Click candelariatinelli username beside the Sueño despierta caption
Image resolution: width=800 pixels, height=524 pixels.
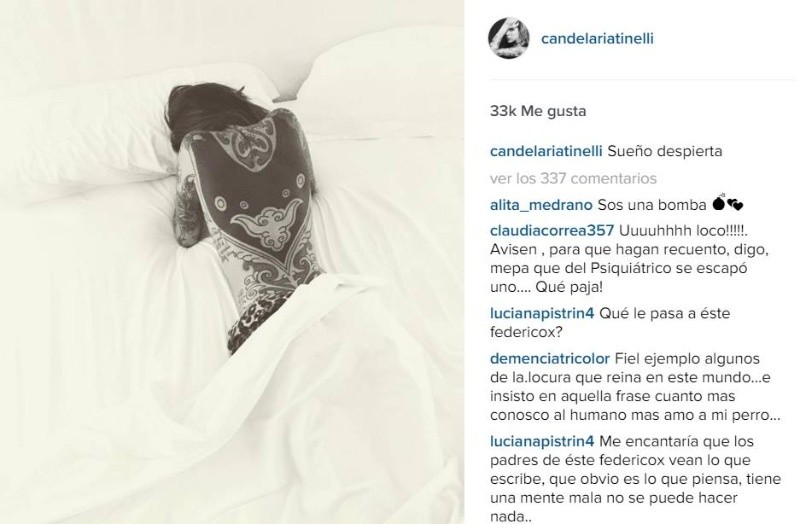(546, 152)
